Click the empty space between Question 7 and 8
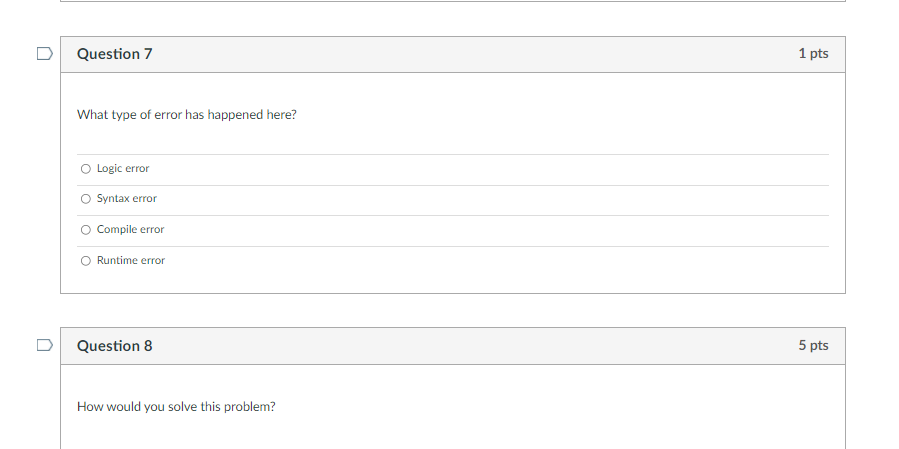Screen dimensions: 899x449 pyautogui.click(x=452, y=311)
